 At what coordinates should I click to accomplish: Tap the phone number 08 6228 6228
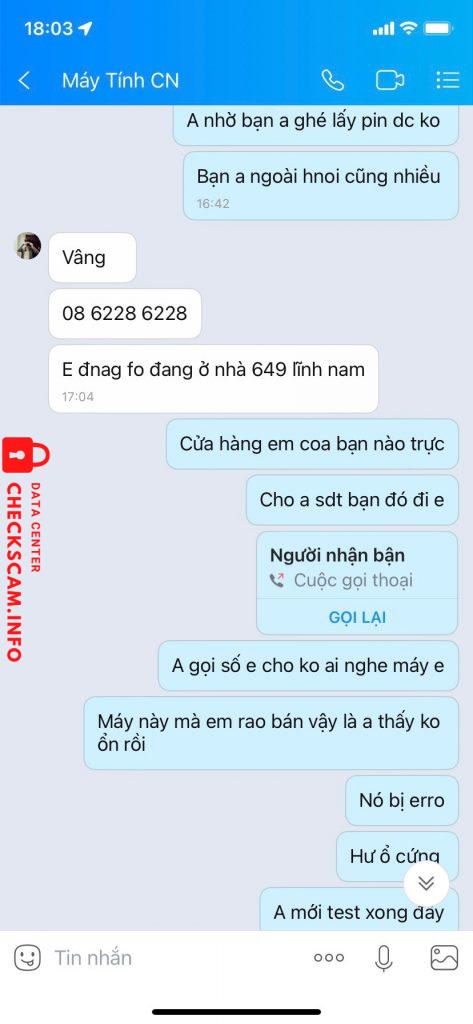point(125,313)
